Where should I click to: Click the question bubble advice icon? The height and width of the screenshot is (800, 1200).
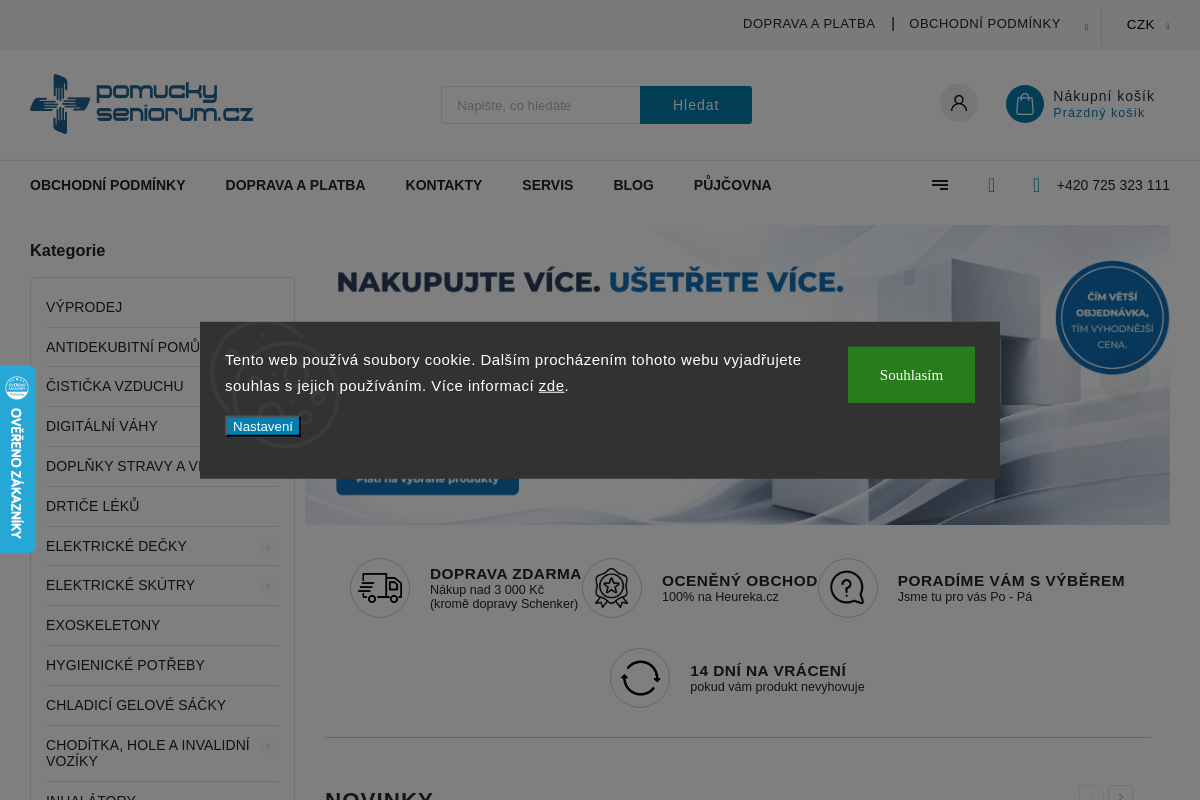point(848,588)
